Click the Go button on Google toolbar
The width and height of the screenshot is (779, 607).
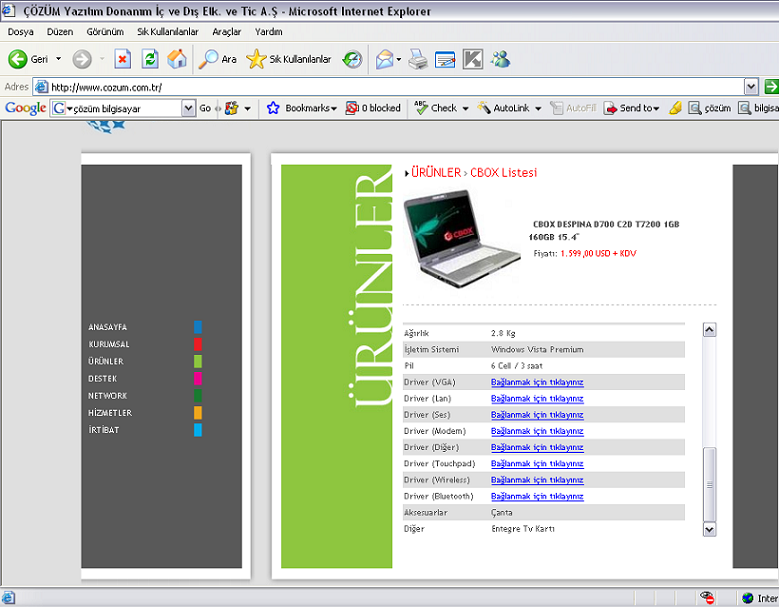tap(205, 108)
